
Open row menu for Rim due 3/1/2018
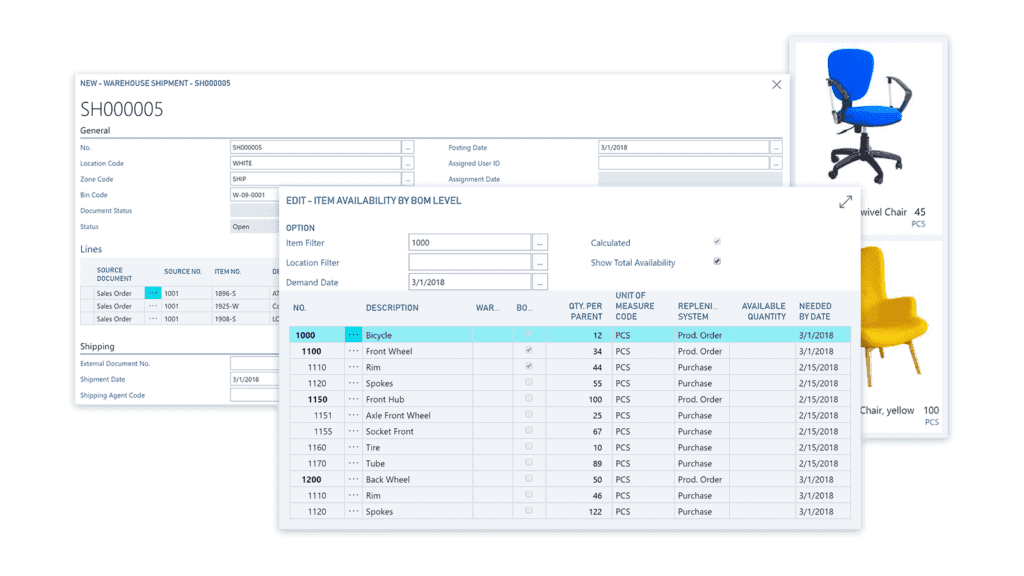353,495
